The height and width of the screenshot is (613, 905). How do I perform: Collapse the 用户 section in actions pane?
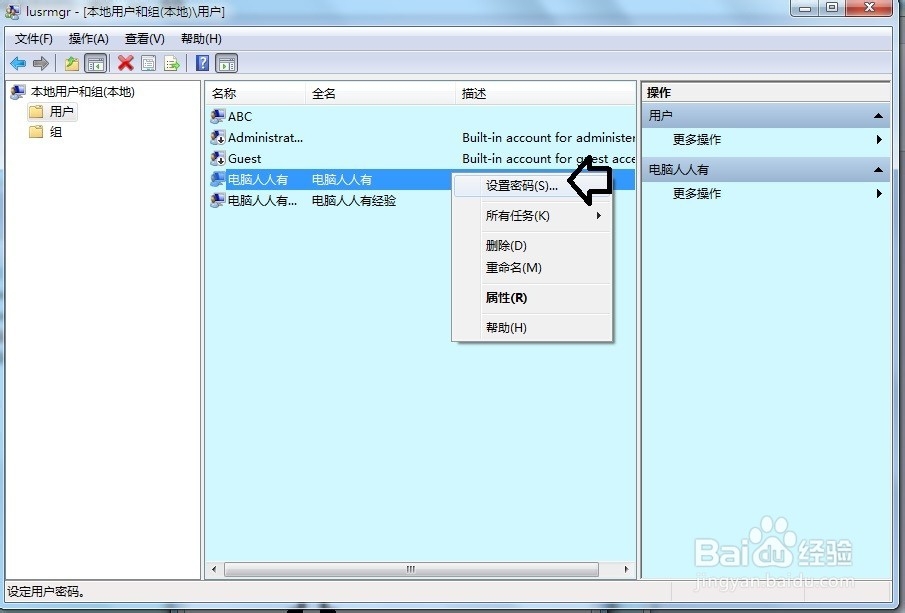[x=878, y=115]
